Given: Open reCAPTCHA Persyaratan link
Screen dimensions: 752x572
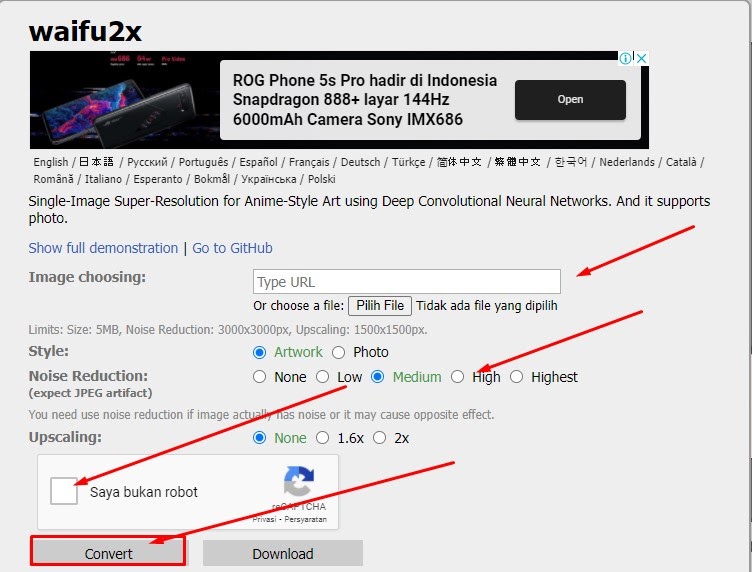Looking at the screenshot, I should coord(306,519).
